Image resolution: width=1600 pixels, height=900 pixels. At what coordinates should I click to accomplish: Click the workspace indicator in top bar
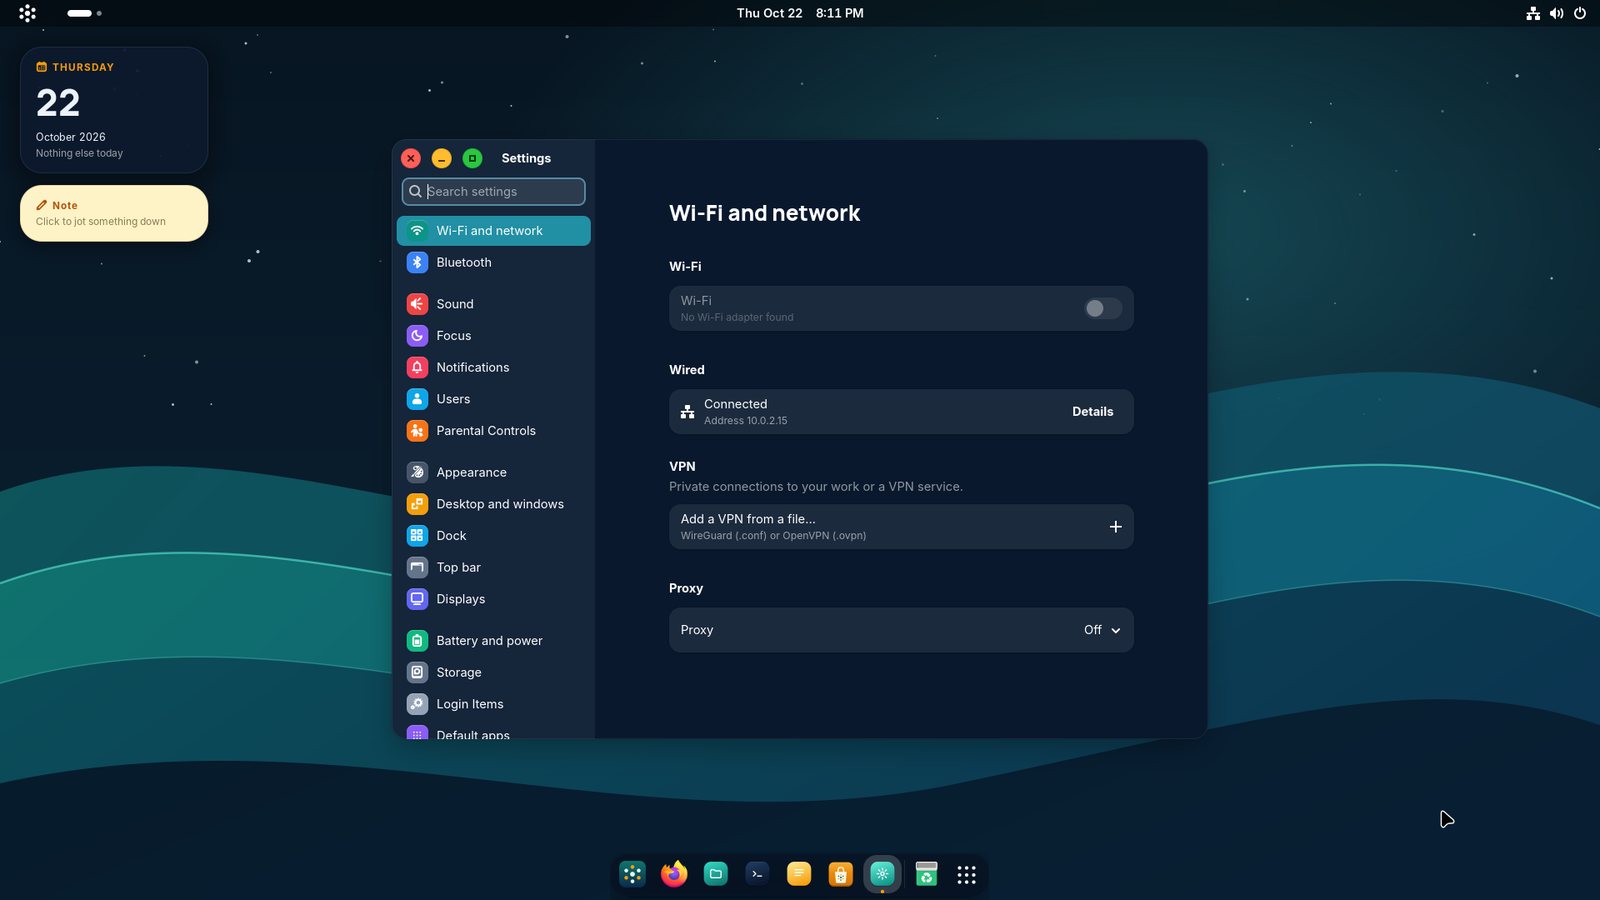pos(84,13)
